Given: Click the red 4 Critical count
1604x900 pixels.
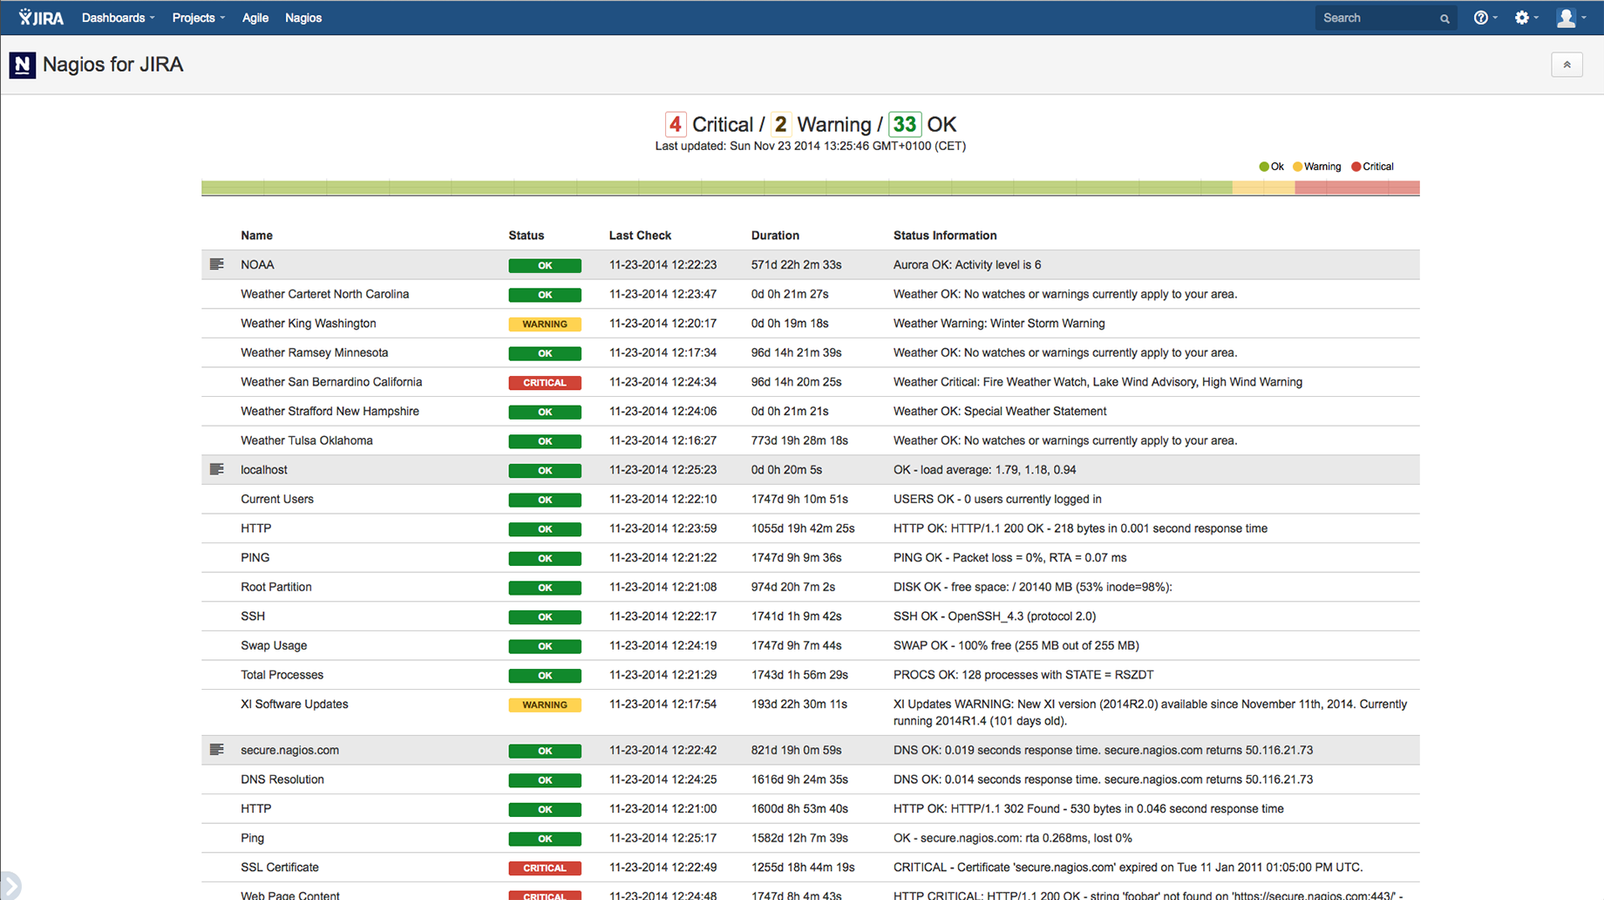Looking at the screenshot, I should pyautogui.click(x=676, y=124).
